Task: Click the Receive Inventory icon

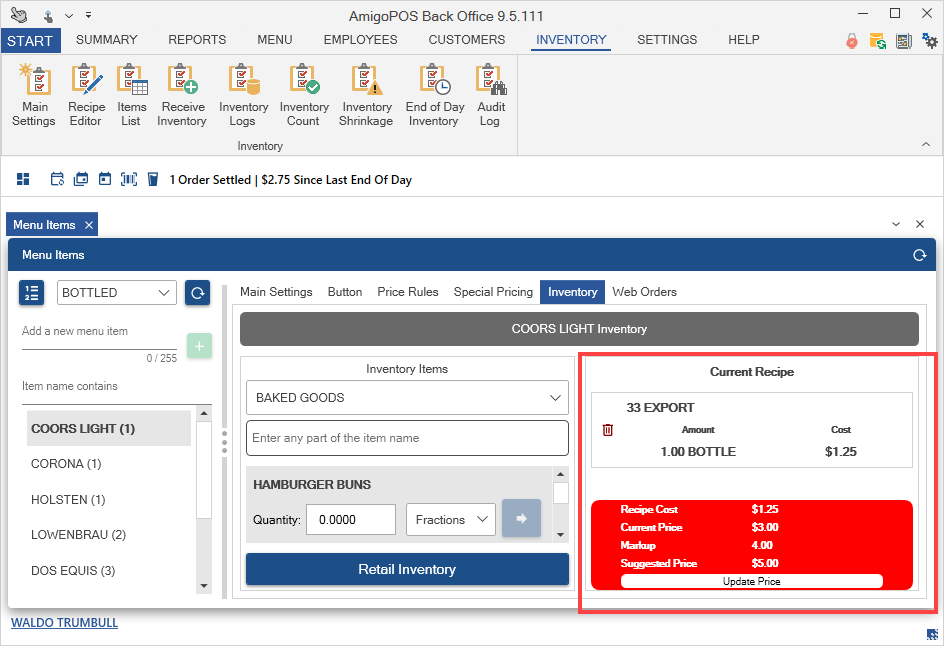Action: (x=183, y=96)
